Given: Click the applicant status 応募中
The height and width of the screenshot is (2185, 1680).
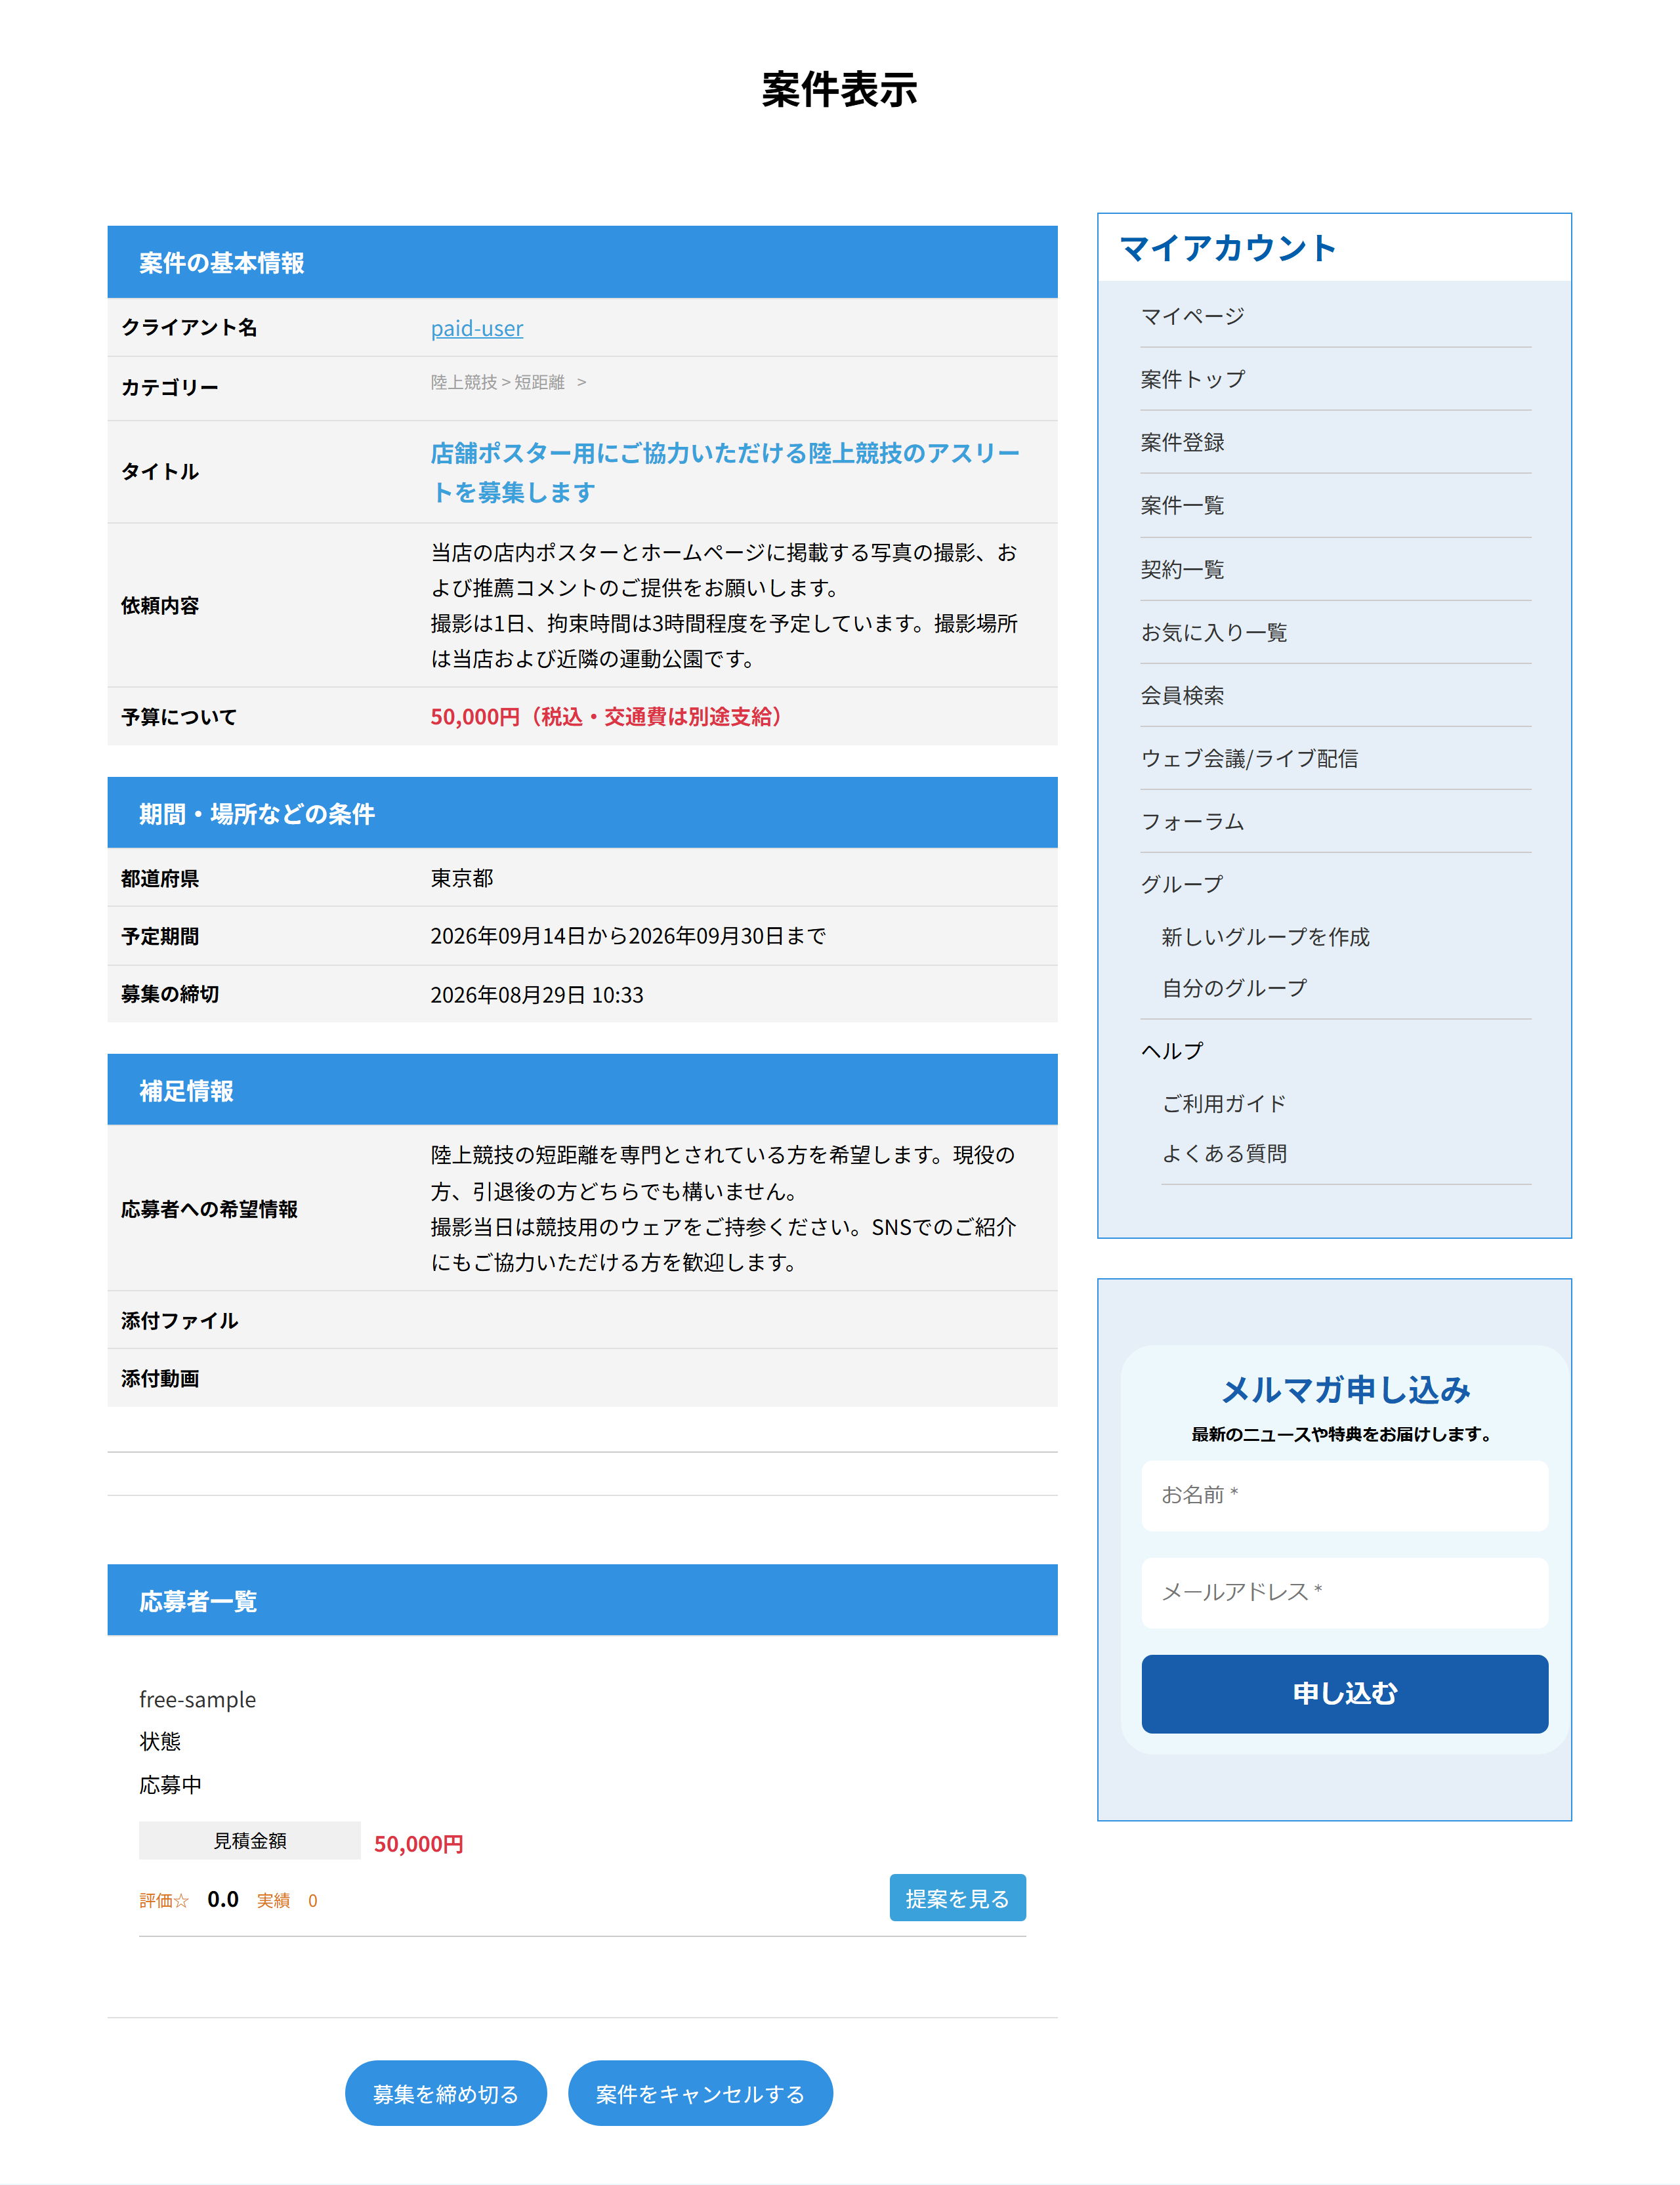Looking at the screenshot, I should tap(170, 1785).
